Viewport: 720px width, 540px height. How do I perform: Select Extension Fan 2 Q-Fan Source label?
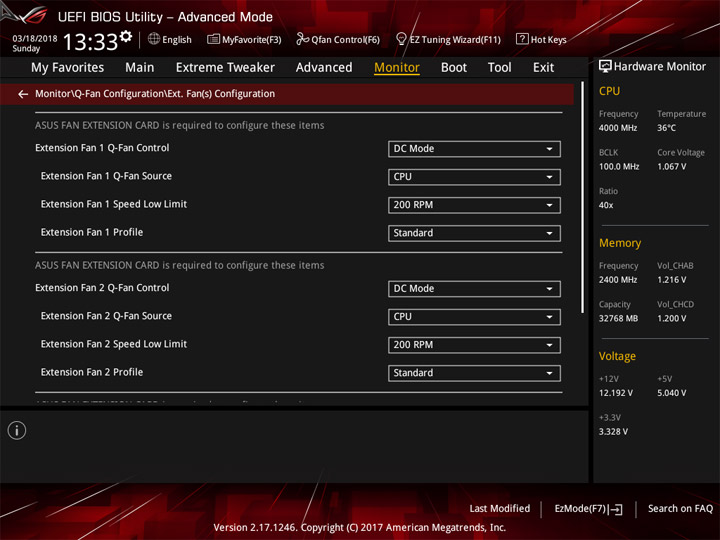pos(106,316)
